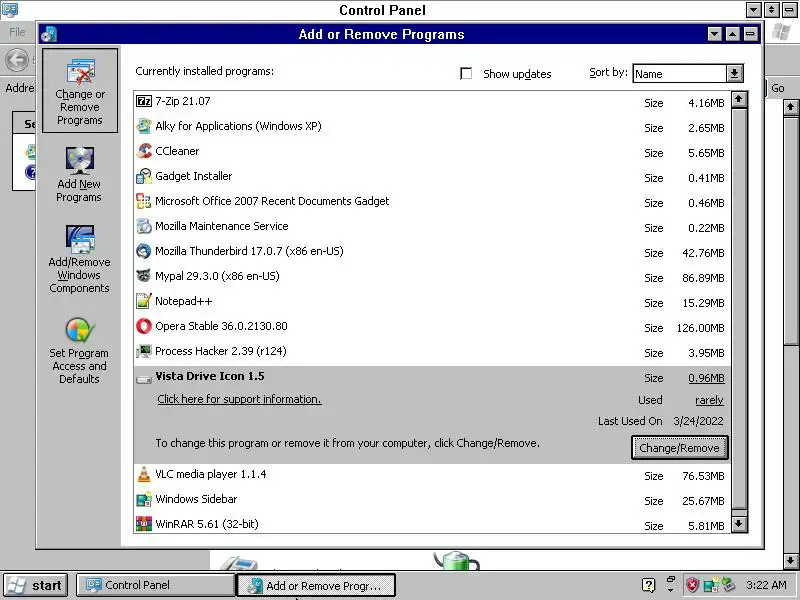Open the File menu in Control Panel
This screenshot has height=600, width=800.
point(17,32)
